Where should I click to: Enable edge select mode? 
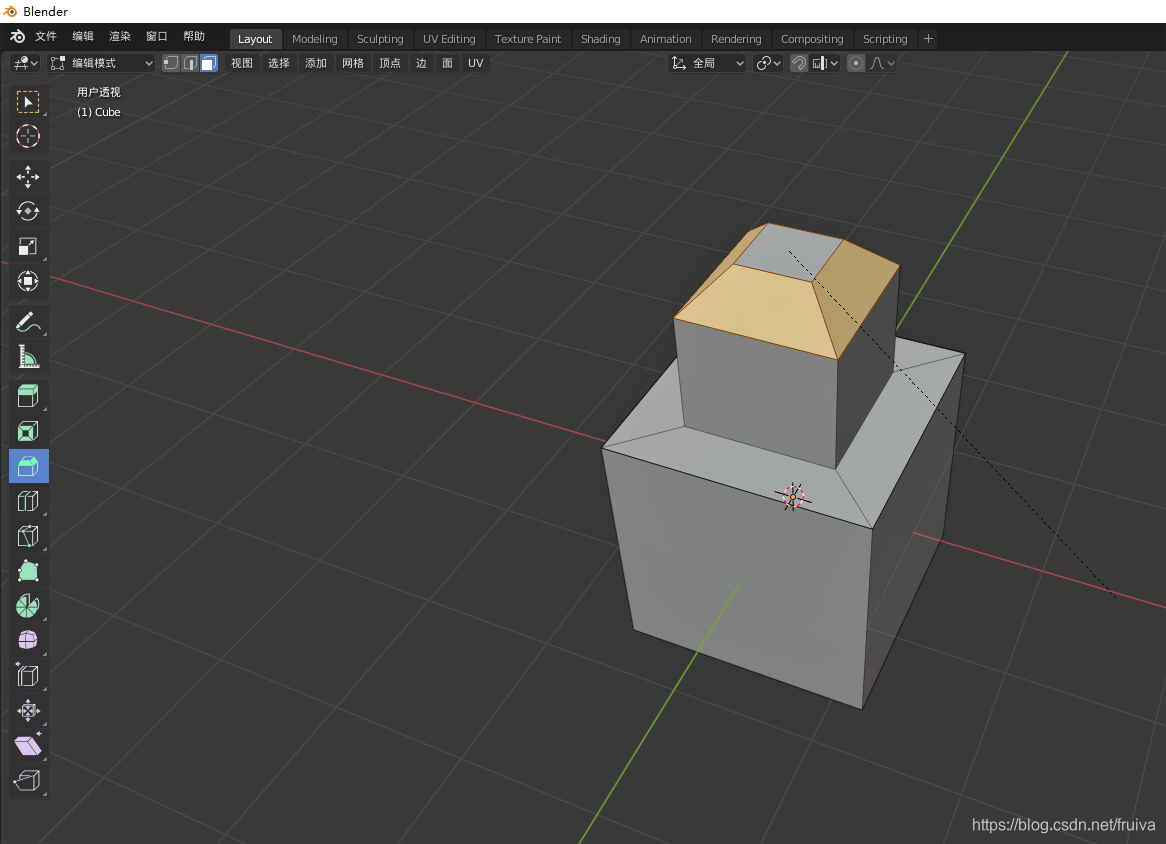(190, 63)
